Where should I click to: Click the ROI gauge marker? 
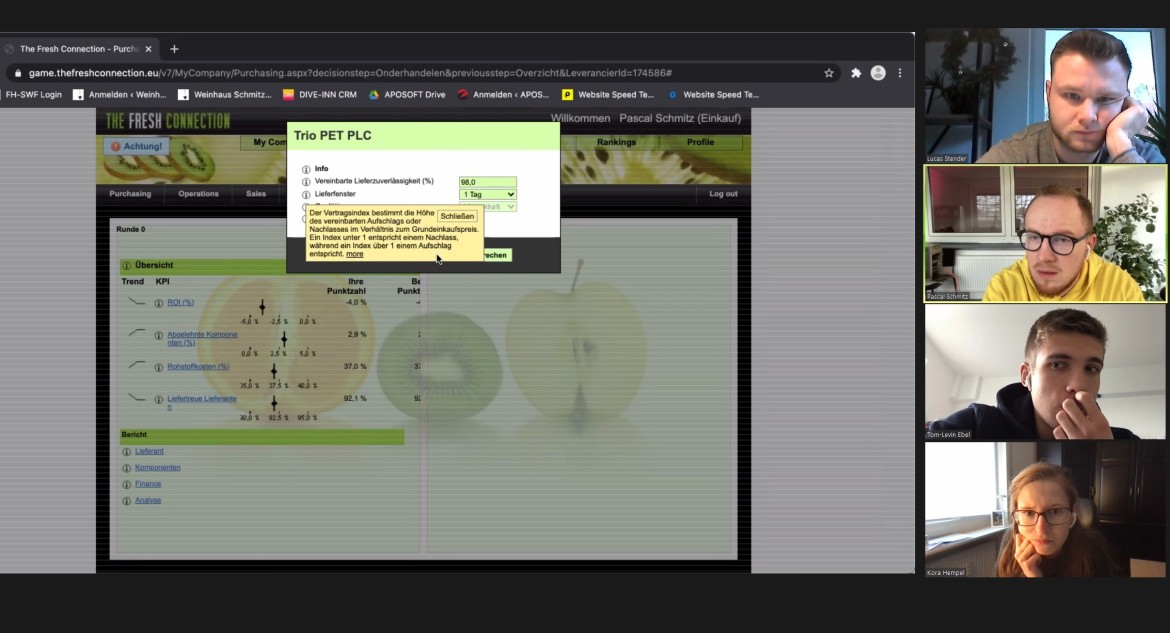pos(262,307)
